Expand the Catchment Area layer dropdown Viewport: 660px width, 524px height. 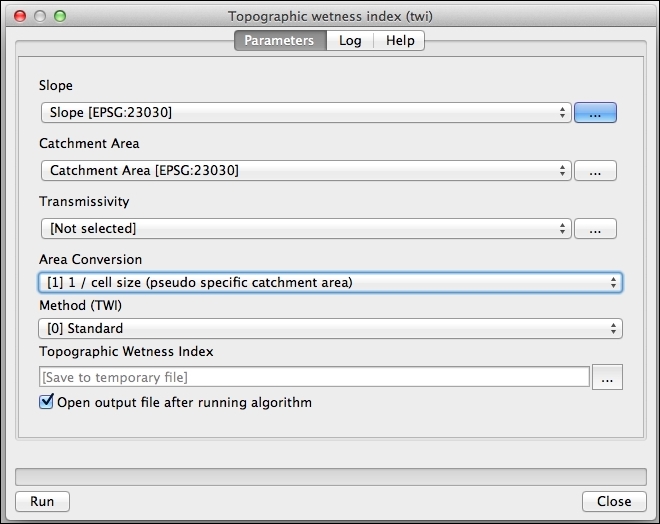coord(306,171)
